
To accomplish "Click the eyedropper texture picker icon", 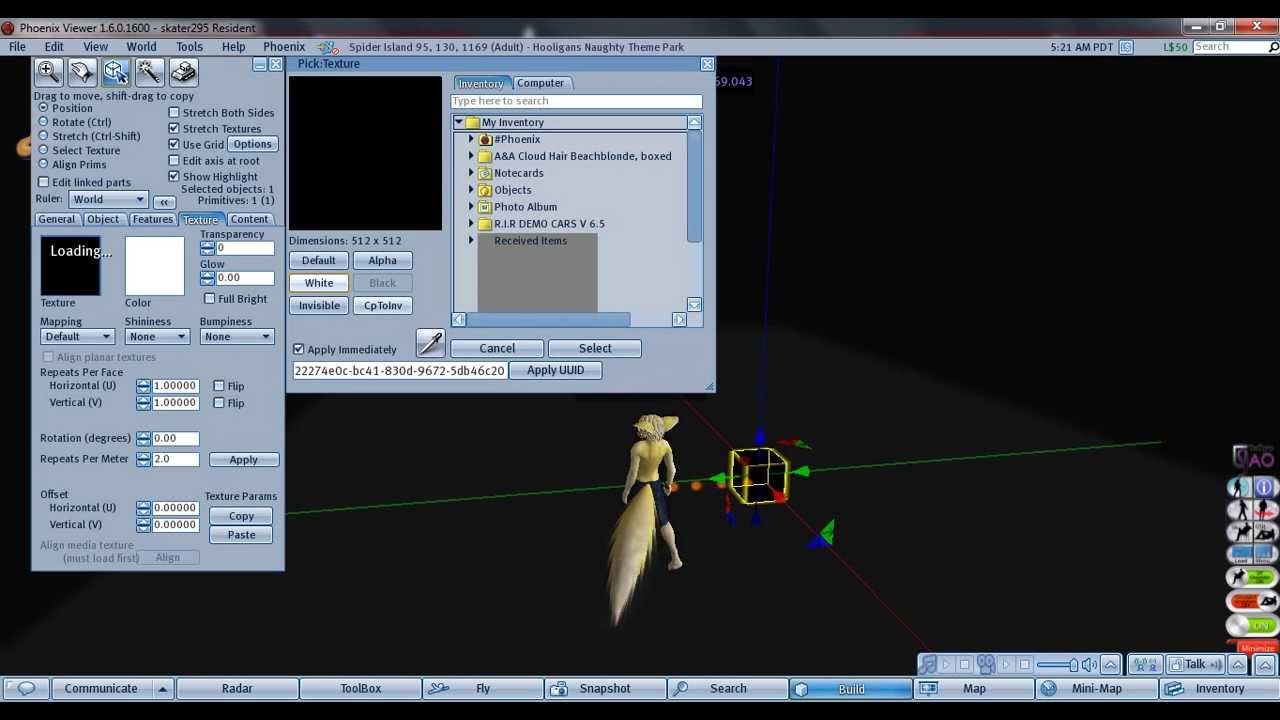I will 430,344.
